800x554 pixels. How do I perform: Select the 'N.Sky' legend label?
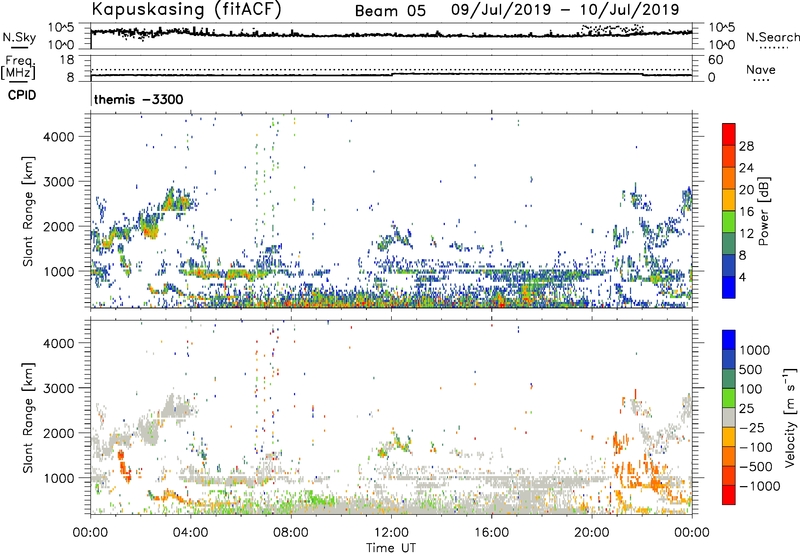click(19, 37)
